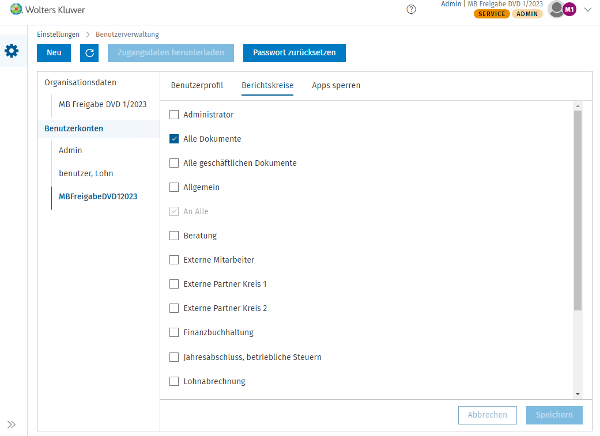The width and height of the screenshot is (600, 436).
Task: Click Zugangsdaten herunterladen button
Action: (171, 53)
